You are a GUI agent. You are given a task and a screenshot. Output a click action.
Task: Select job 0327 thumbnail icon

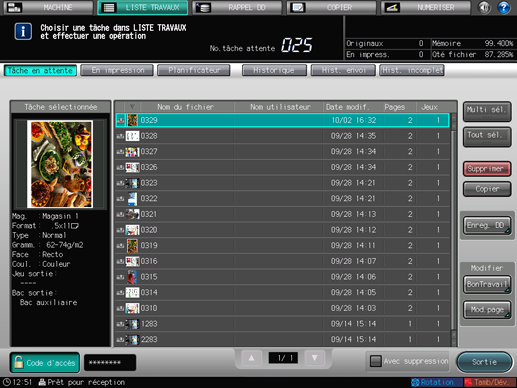tap(132, 152)
